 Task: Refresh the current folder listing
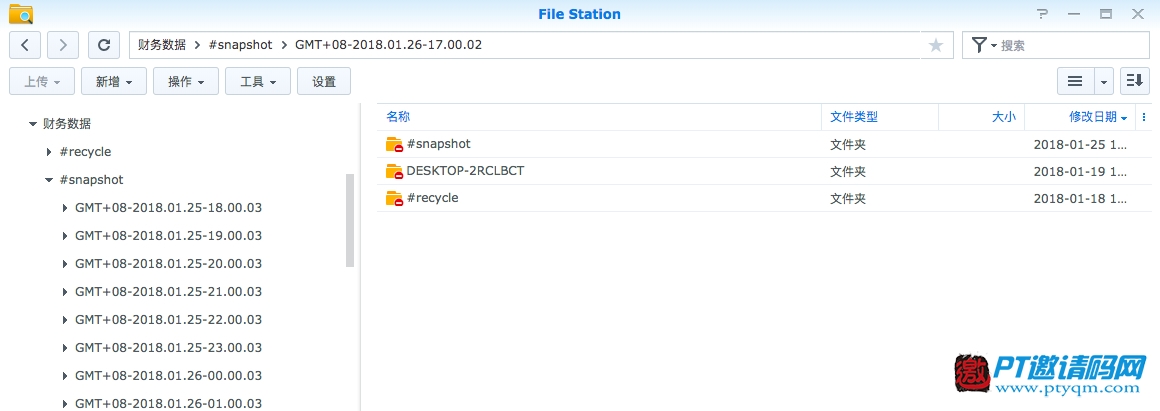[104, 45]
